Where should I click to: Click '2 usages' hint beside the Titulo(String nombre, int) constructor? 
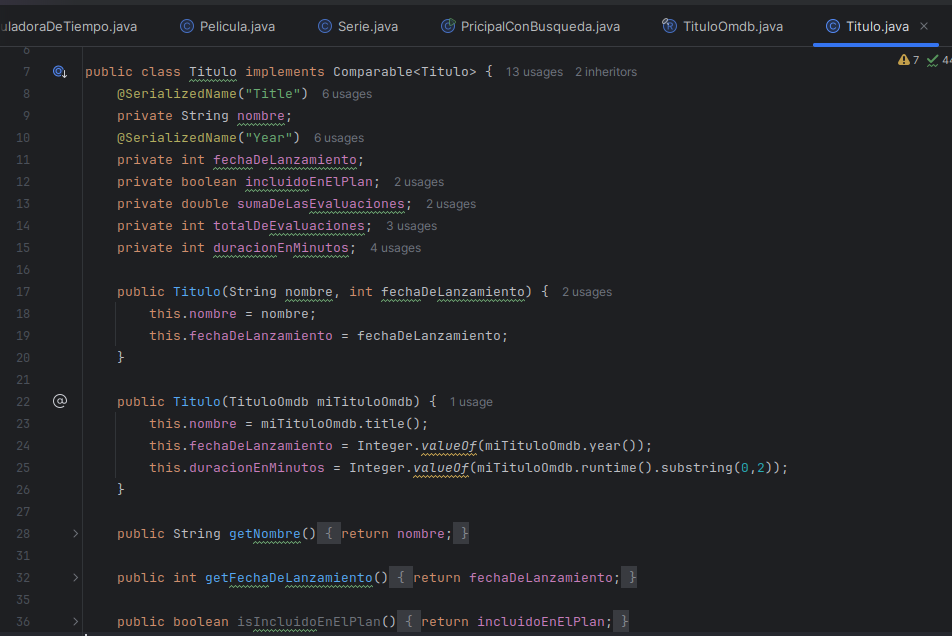click(587, 292)
